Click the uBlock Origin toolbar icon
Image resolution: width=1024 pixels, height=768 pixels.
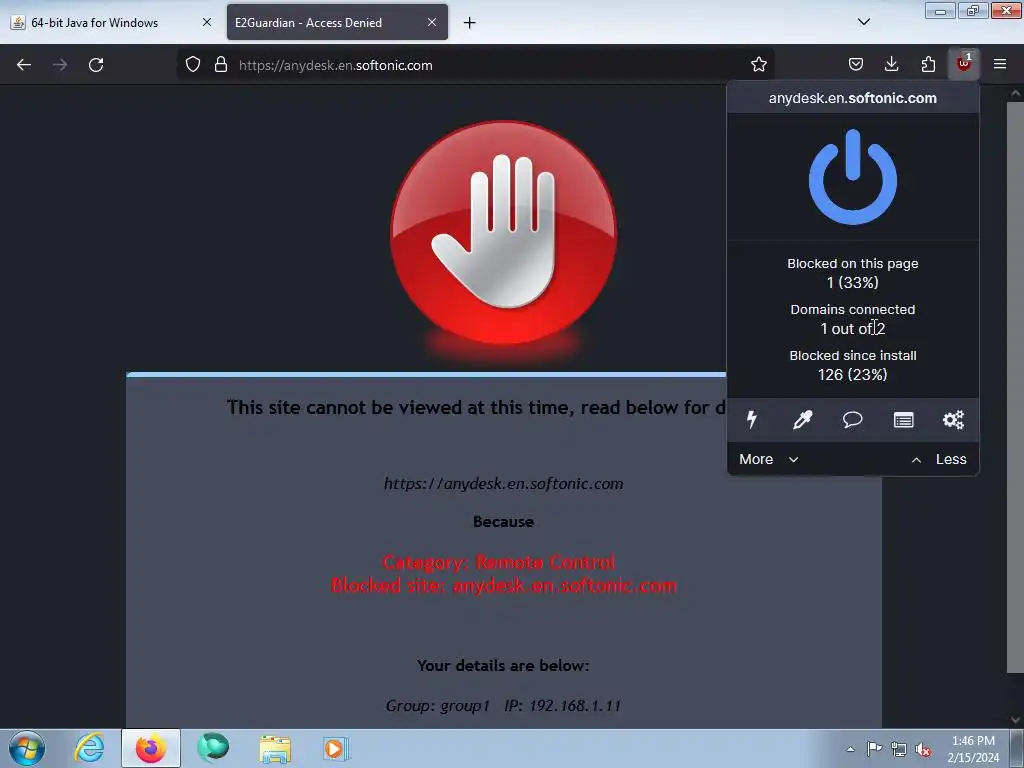pos(963,64)
